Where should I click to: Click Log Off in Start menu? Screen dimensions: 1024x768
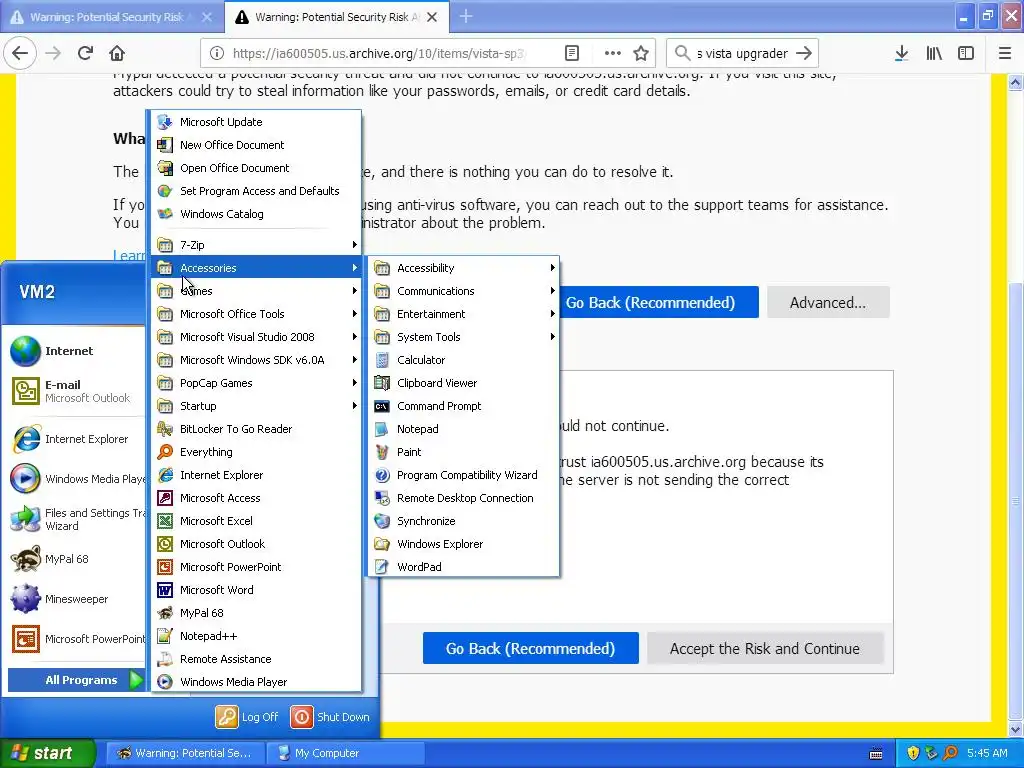point(247,716)
